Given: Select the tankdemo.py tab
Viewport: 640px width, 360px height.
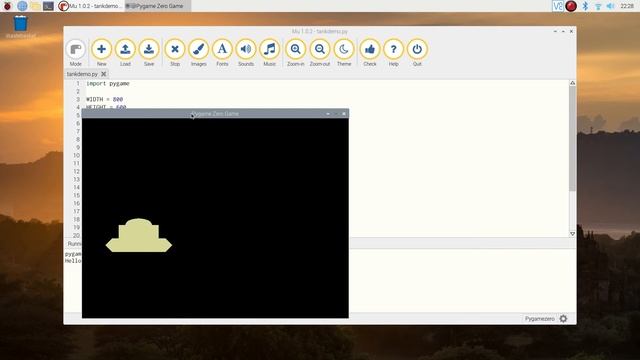Looking at the screenshot, I should coord(82,74).
